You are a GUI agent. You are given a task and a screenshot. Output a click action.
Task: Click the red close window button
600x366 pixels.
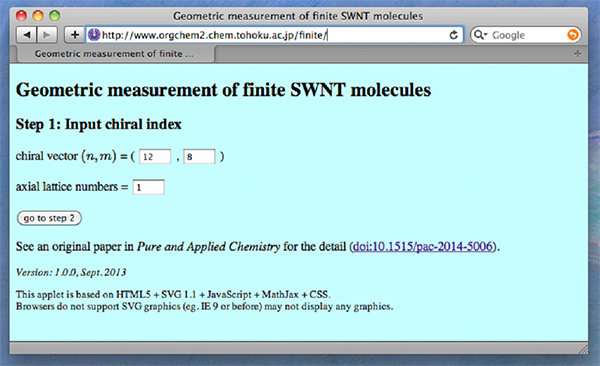(21, 16)
